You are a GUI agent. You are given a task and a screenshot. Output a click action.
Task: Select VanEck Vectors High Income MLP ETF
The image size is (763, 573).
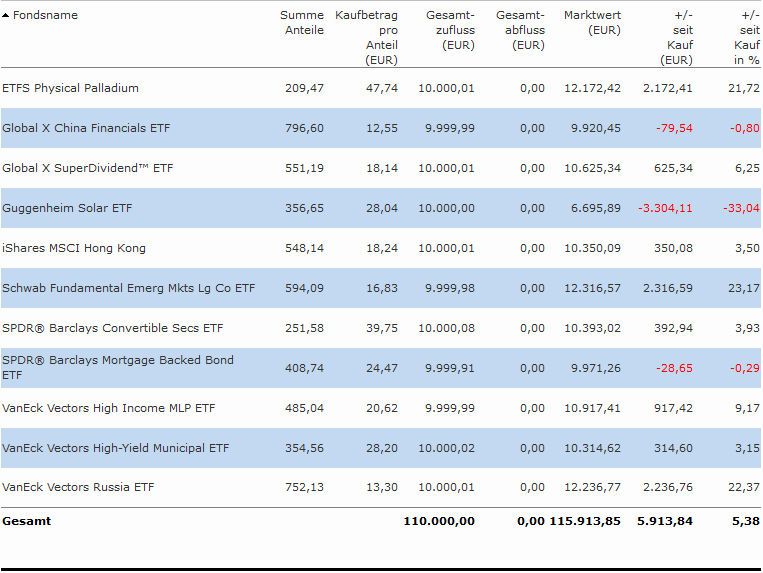(109, 408)
